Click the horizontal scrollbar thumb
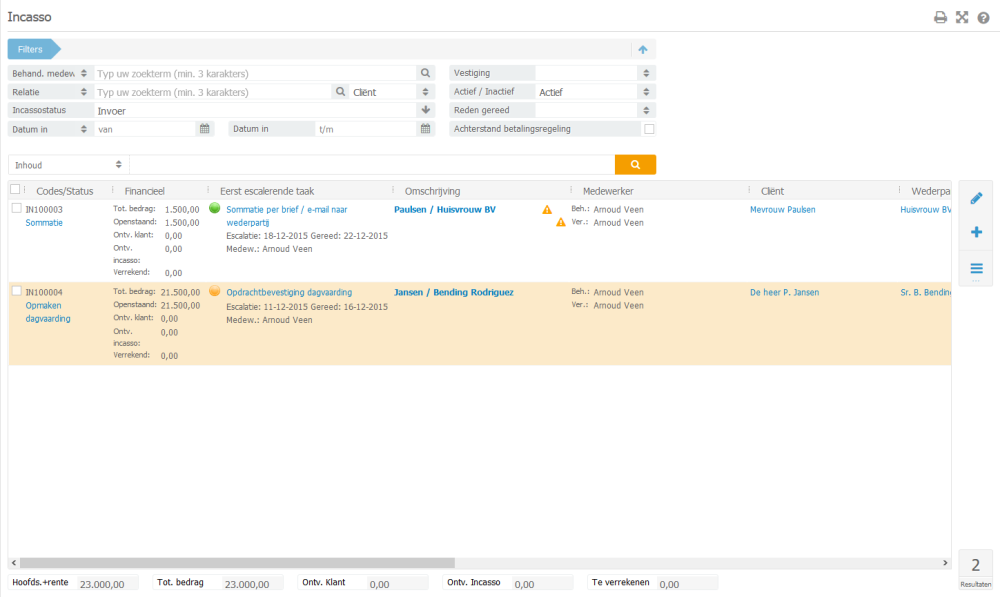The width and height of the screenshot is (1000, 597). click(237, 563)
